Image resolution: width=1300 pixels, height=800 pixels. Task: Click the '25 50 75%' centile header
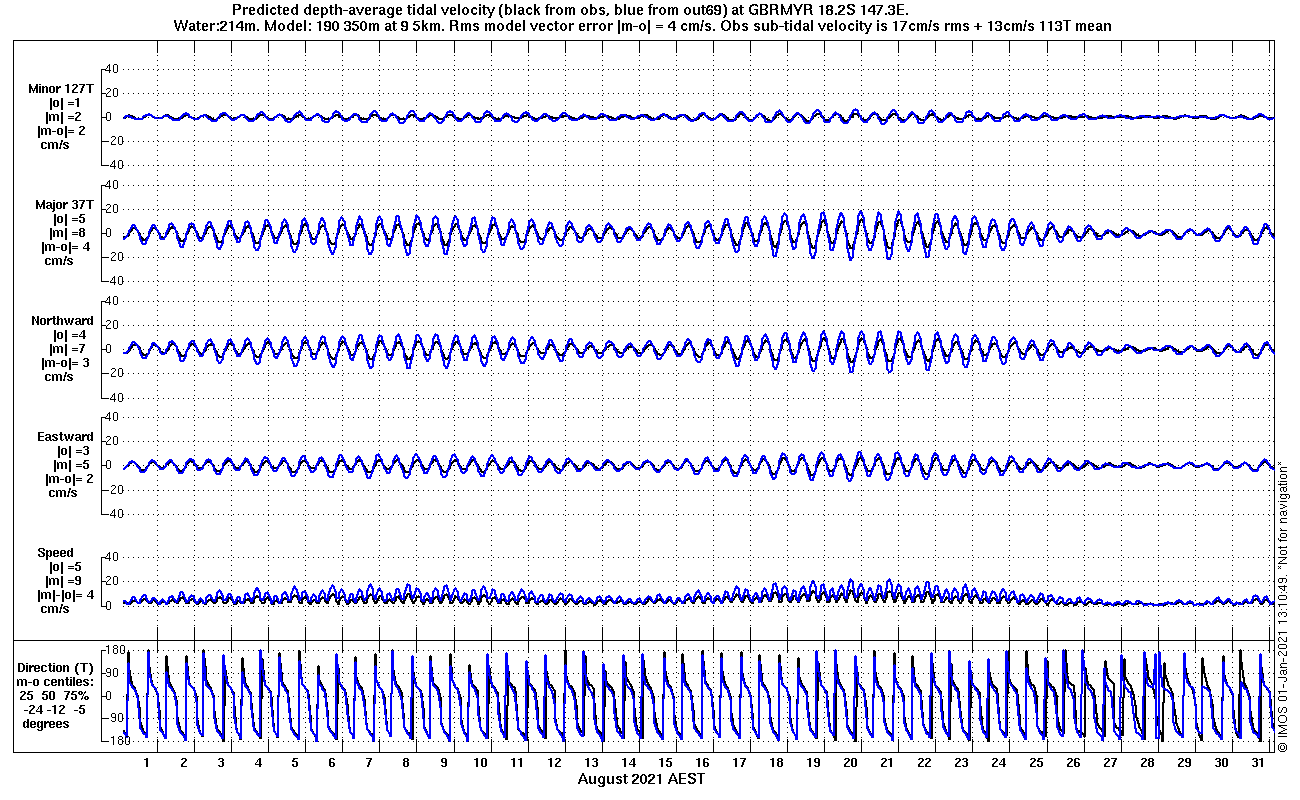pos(56,696)
